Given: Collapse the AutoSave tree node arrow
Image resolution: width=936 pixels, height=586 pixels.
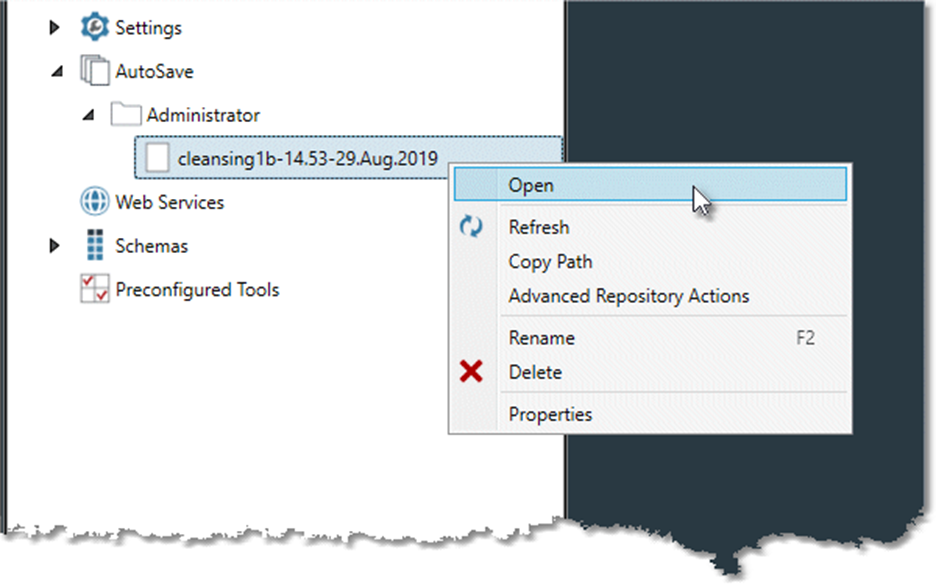Looking at the screenshot, I should 56,73.
